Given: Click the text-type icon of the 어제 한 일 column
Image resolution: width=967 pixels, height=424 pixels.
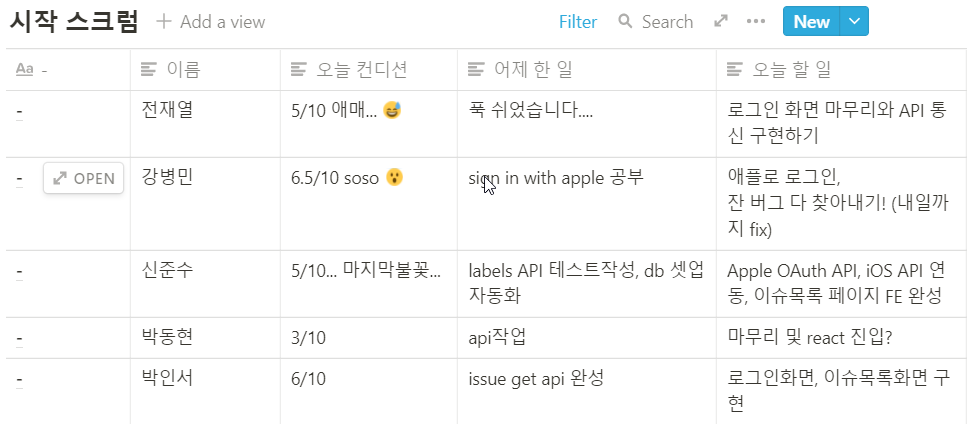Looking at the screenshot, I should [x=476, y=69].
